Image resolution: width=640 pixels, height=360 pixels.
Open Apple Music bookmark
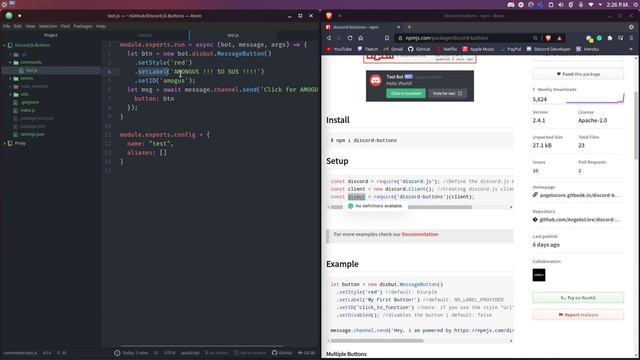coord(478,49)
